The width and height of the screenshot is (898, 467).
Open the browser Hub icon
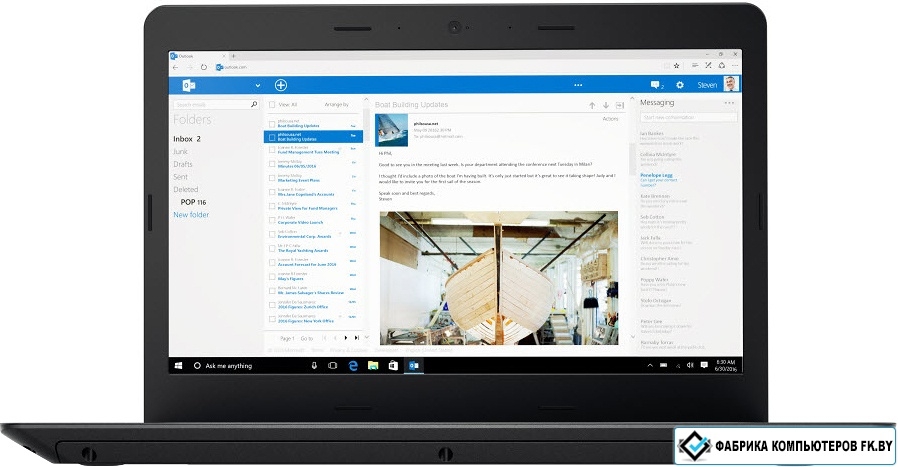(694, 66)
